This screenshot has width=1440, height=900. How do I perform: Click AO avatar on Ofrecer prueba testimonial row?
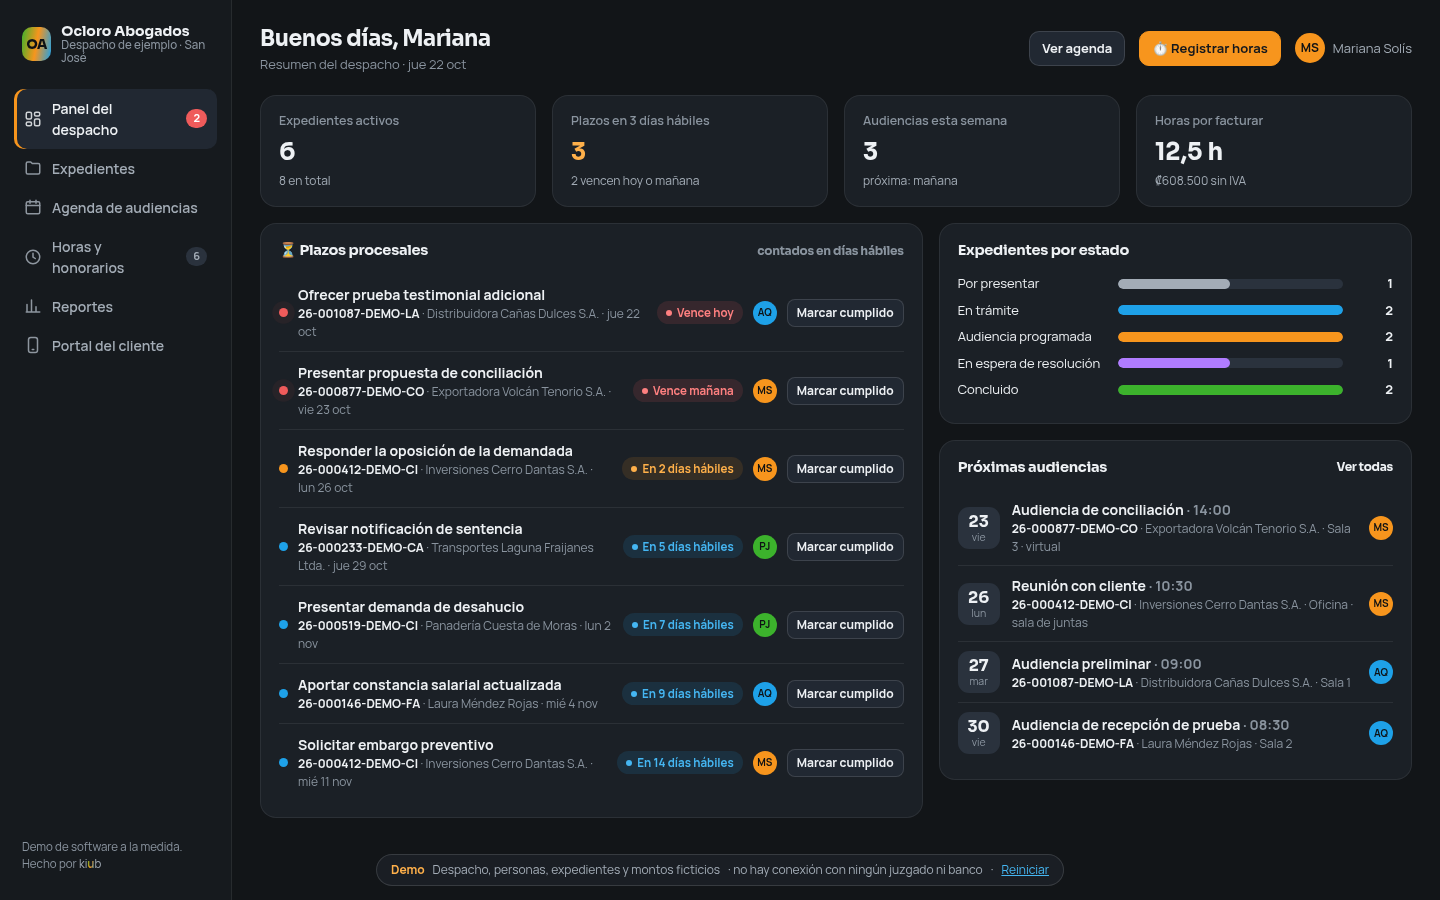coord(765,313)
